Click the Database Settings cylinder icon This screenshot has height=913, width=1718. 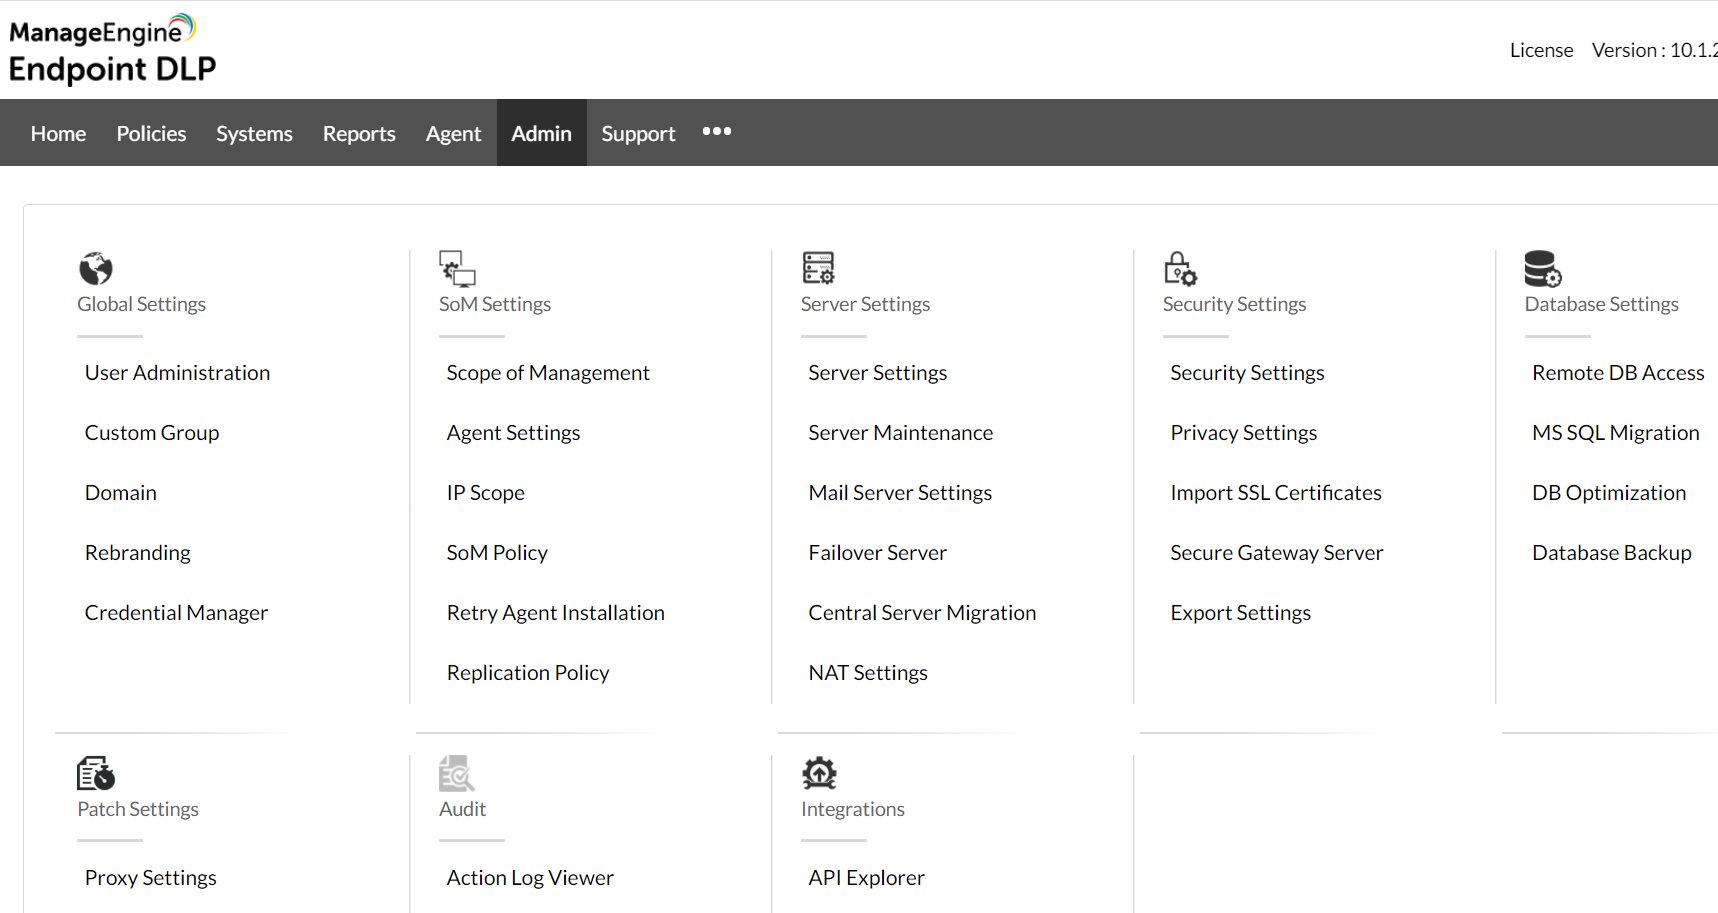pyautogui.click(x=1542, y=268)
